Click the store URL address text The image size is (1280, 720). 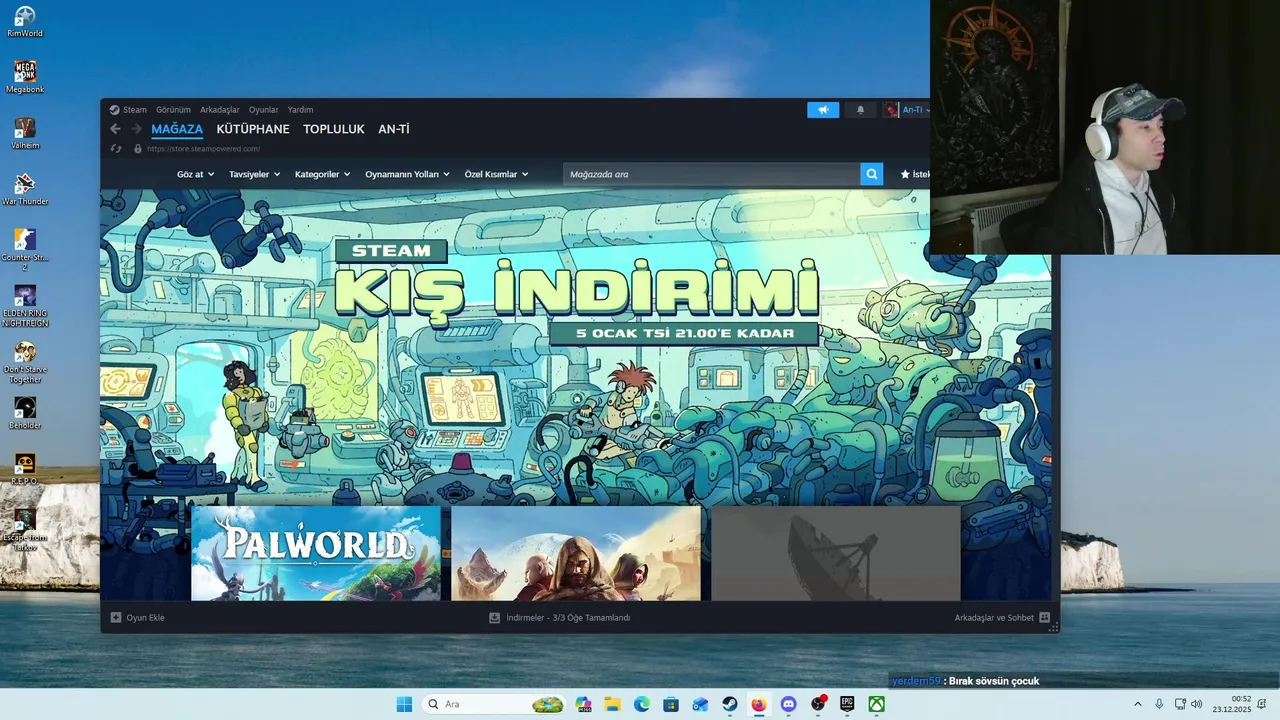click(x=203, y=149)
